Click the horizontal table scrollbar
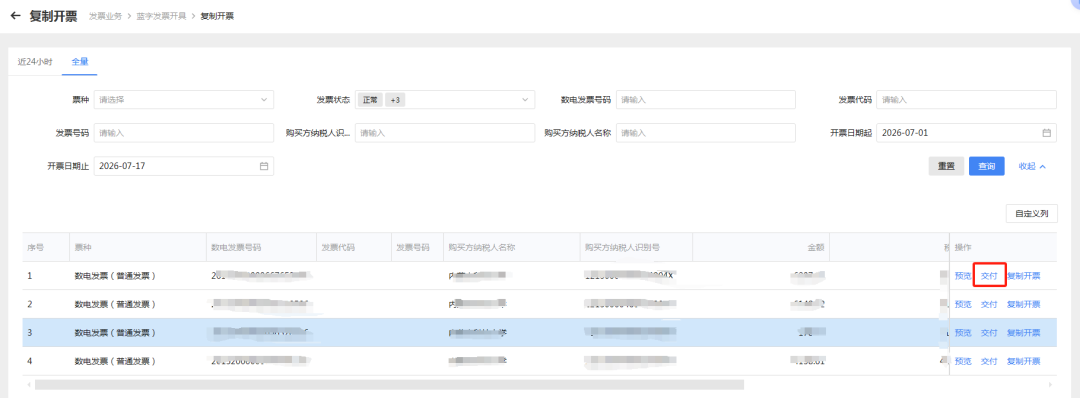Viewport: 1080px width, 398px height. 389,384
